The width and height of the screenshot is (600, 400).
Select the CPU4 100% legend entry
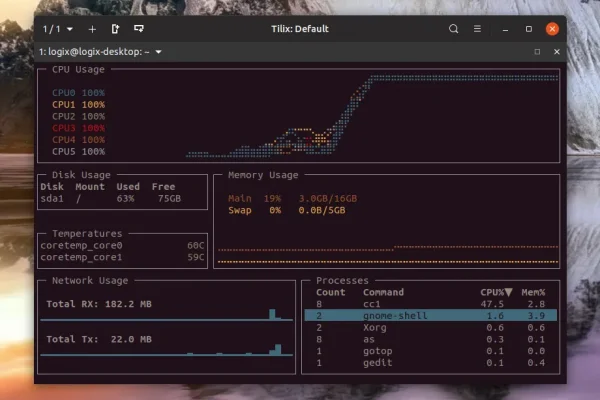(78, 140)
